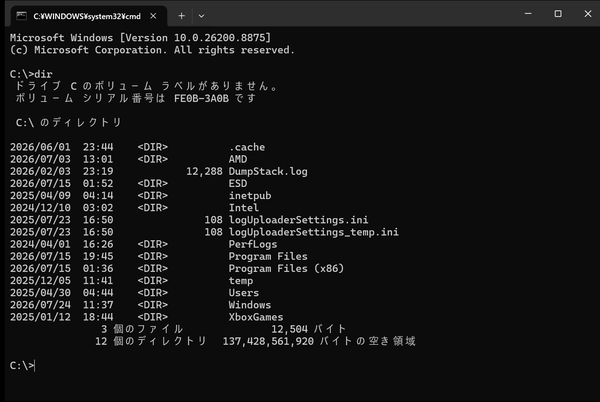Click the Microsoft Corporation copyright line
The height and width of the screenshot is (402, 600).
pyautogui.click(x=152, y=50)
